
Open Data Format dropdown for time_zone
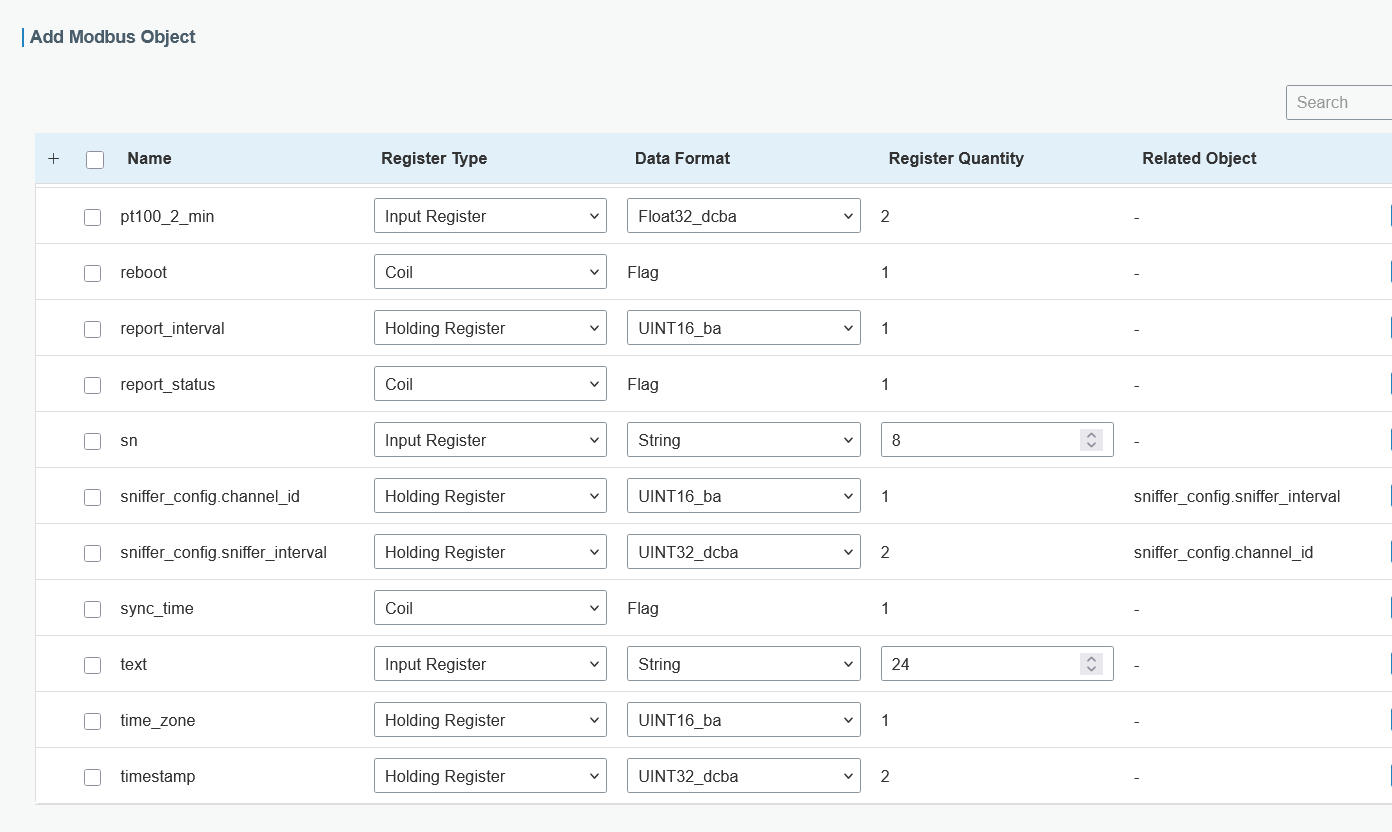pyautogui.click(x=743, y=720)
